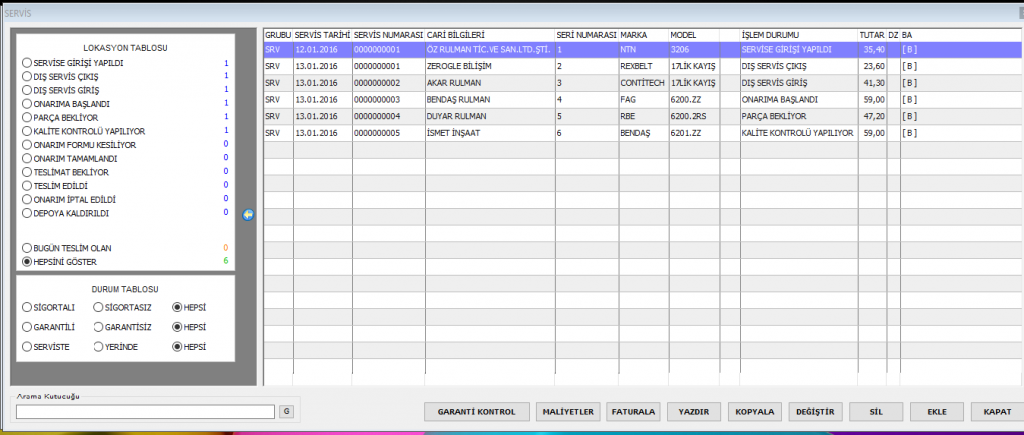Open Maliyetler with its button
Viewport: 1024px width, 435px height.
click(567, 411)
